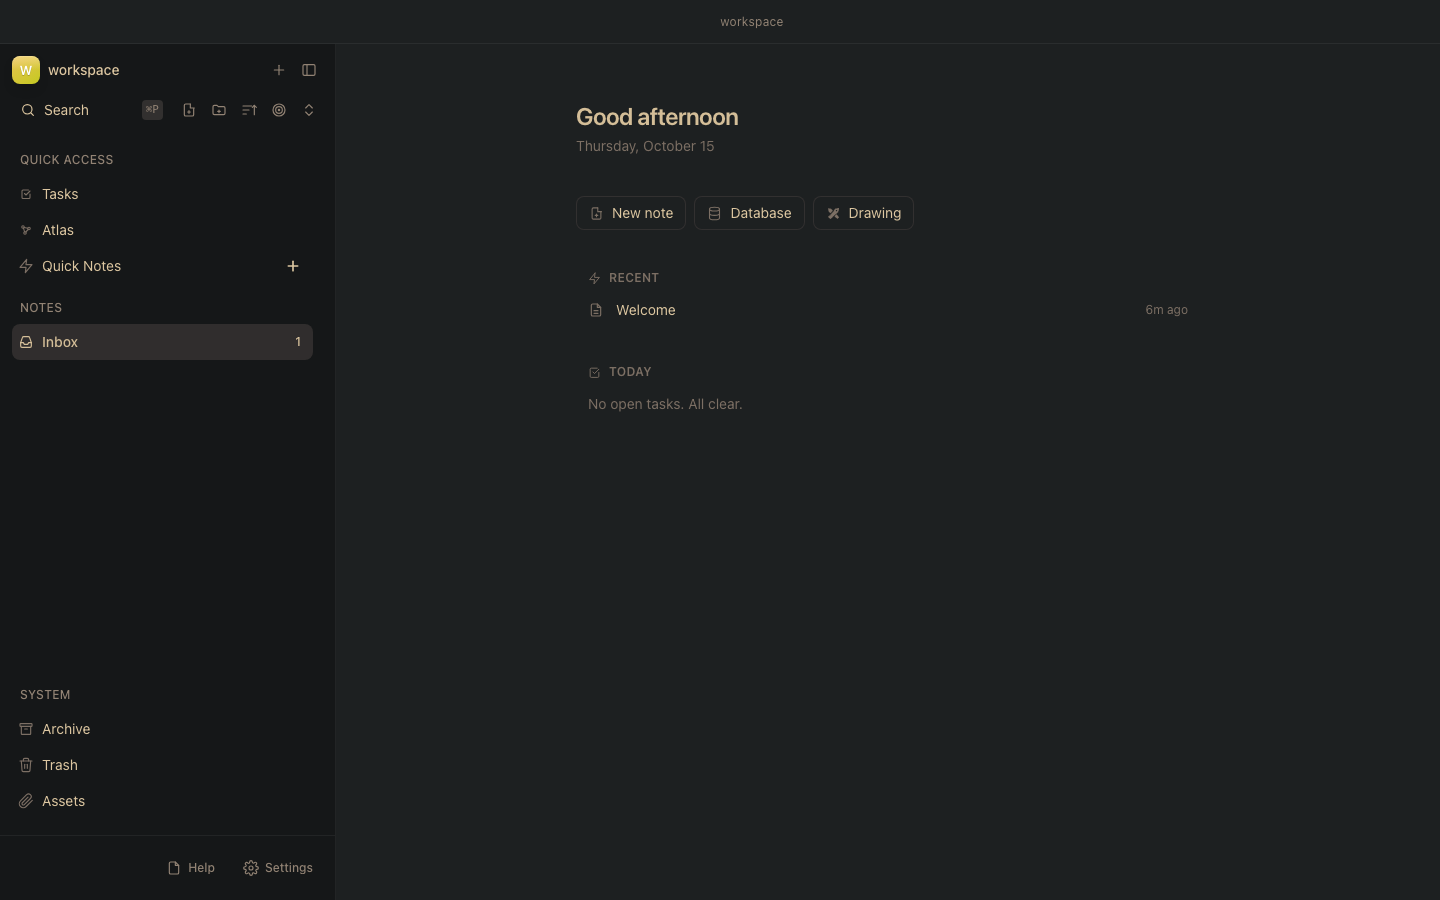Click the Quick Notes lightning icon
This screenshot has height=900, width=1440.
(26, 266)
